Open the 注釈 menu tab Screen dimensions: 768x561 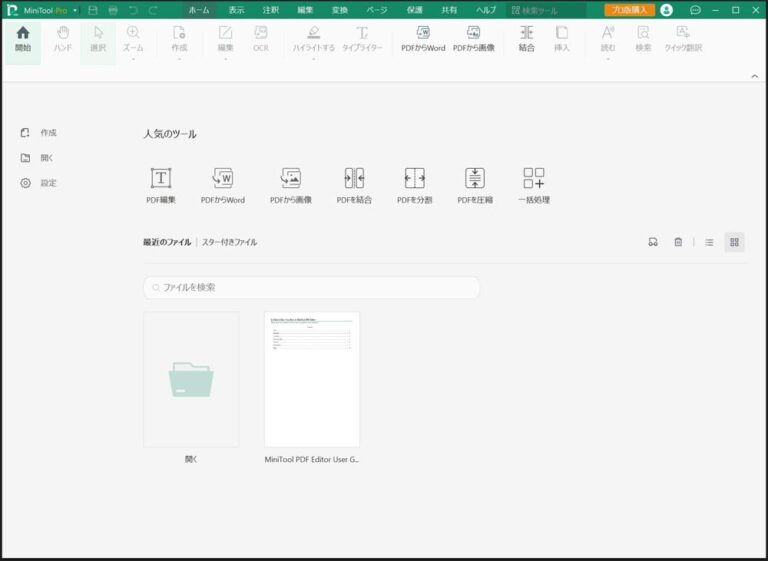[x=270, y=10]
